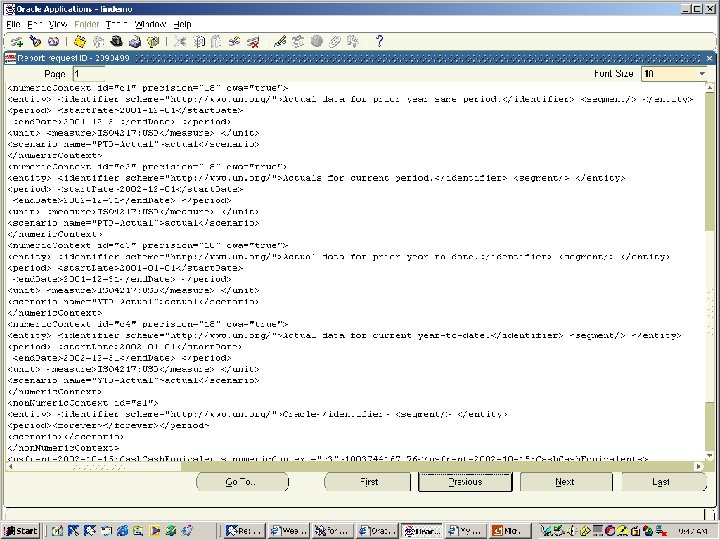
Task: Click the Close Form toolbar icon
Action: pyautogui.click(x=152, y=42)
